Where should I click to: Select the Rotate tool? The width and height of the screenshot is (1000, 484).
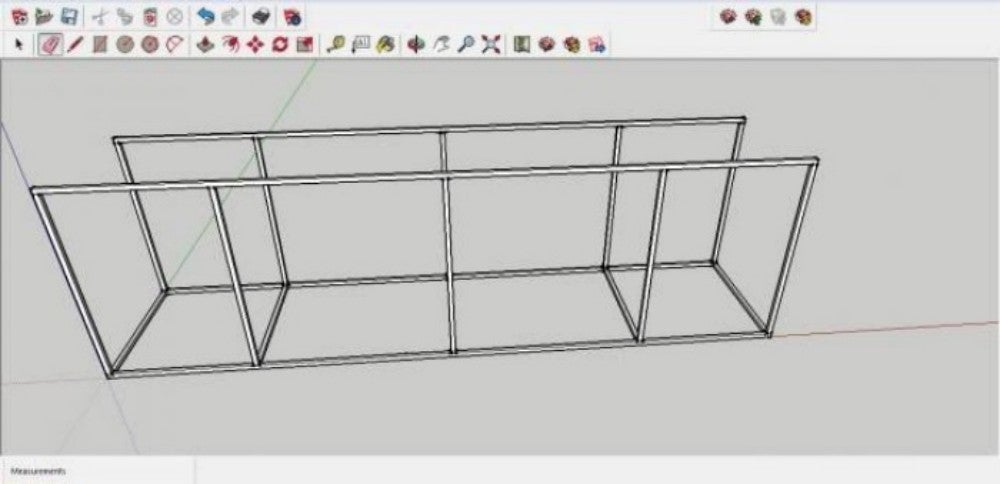[280, 45]
